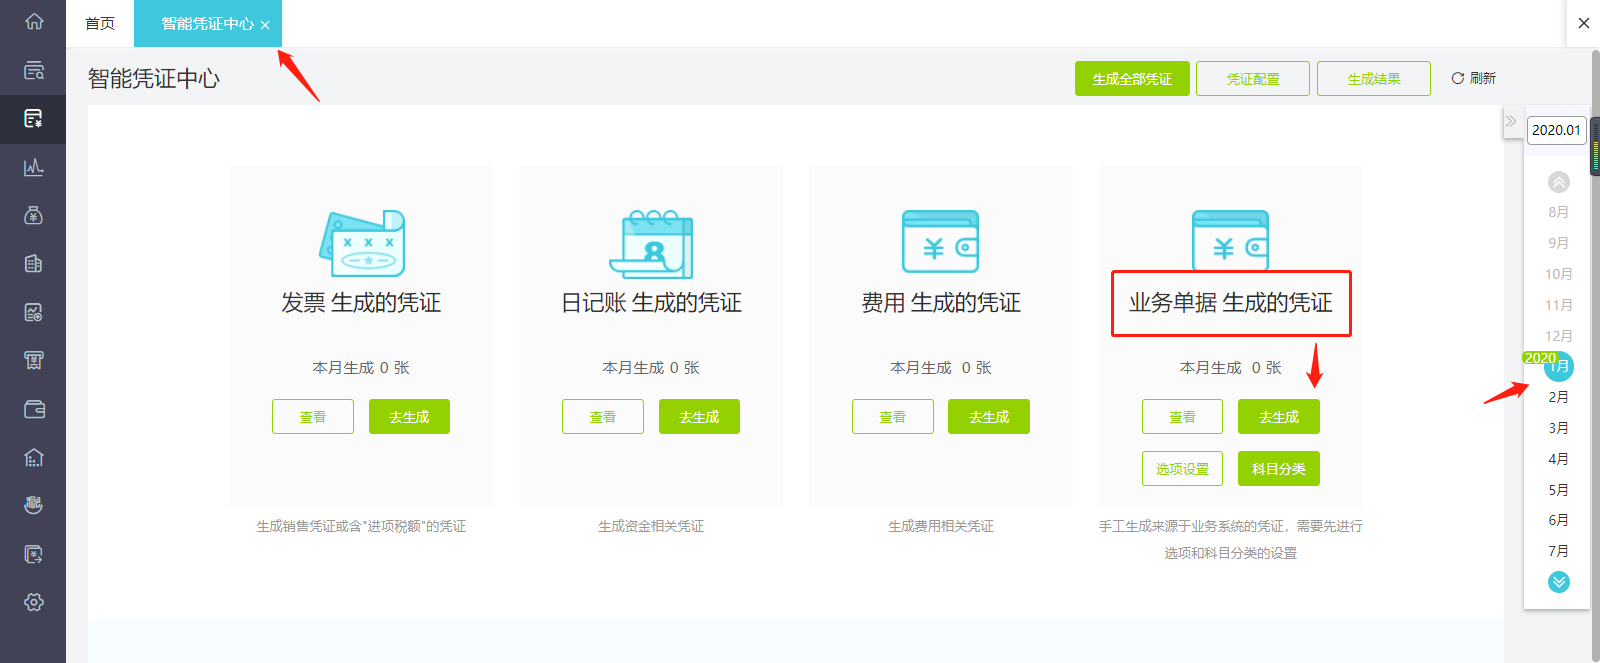Select 3月 in the month timeline
The height and width of the screenshot is (663, 1600).
pyautogui.click(x=1558, y=428)
